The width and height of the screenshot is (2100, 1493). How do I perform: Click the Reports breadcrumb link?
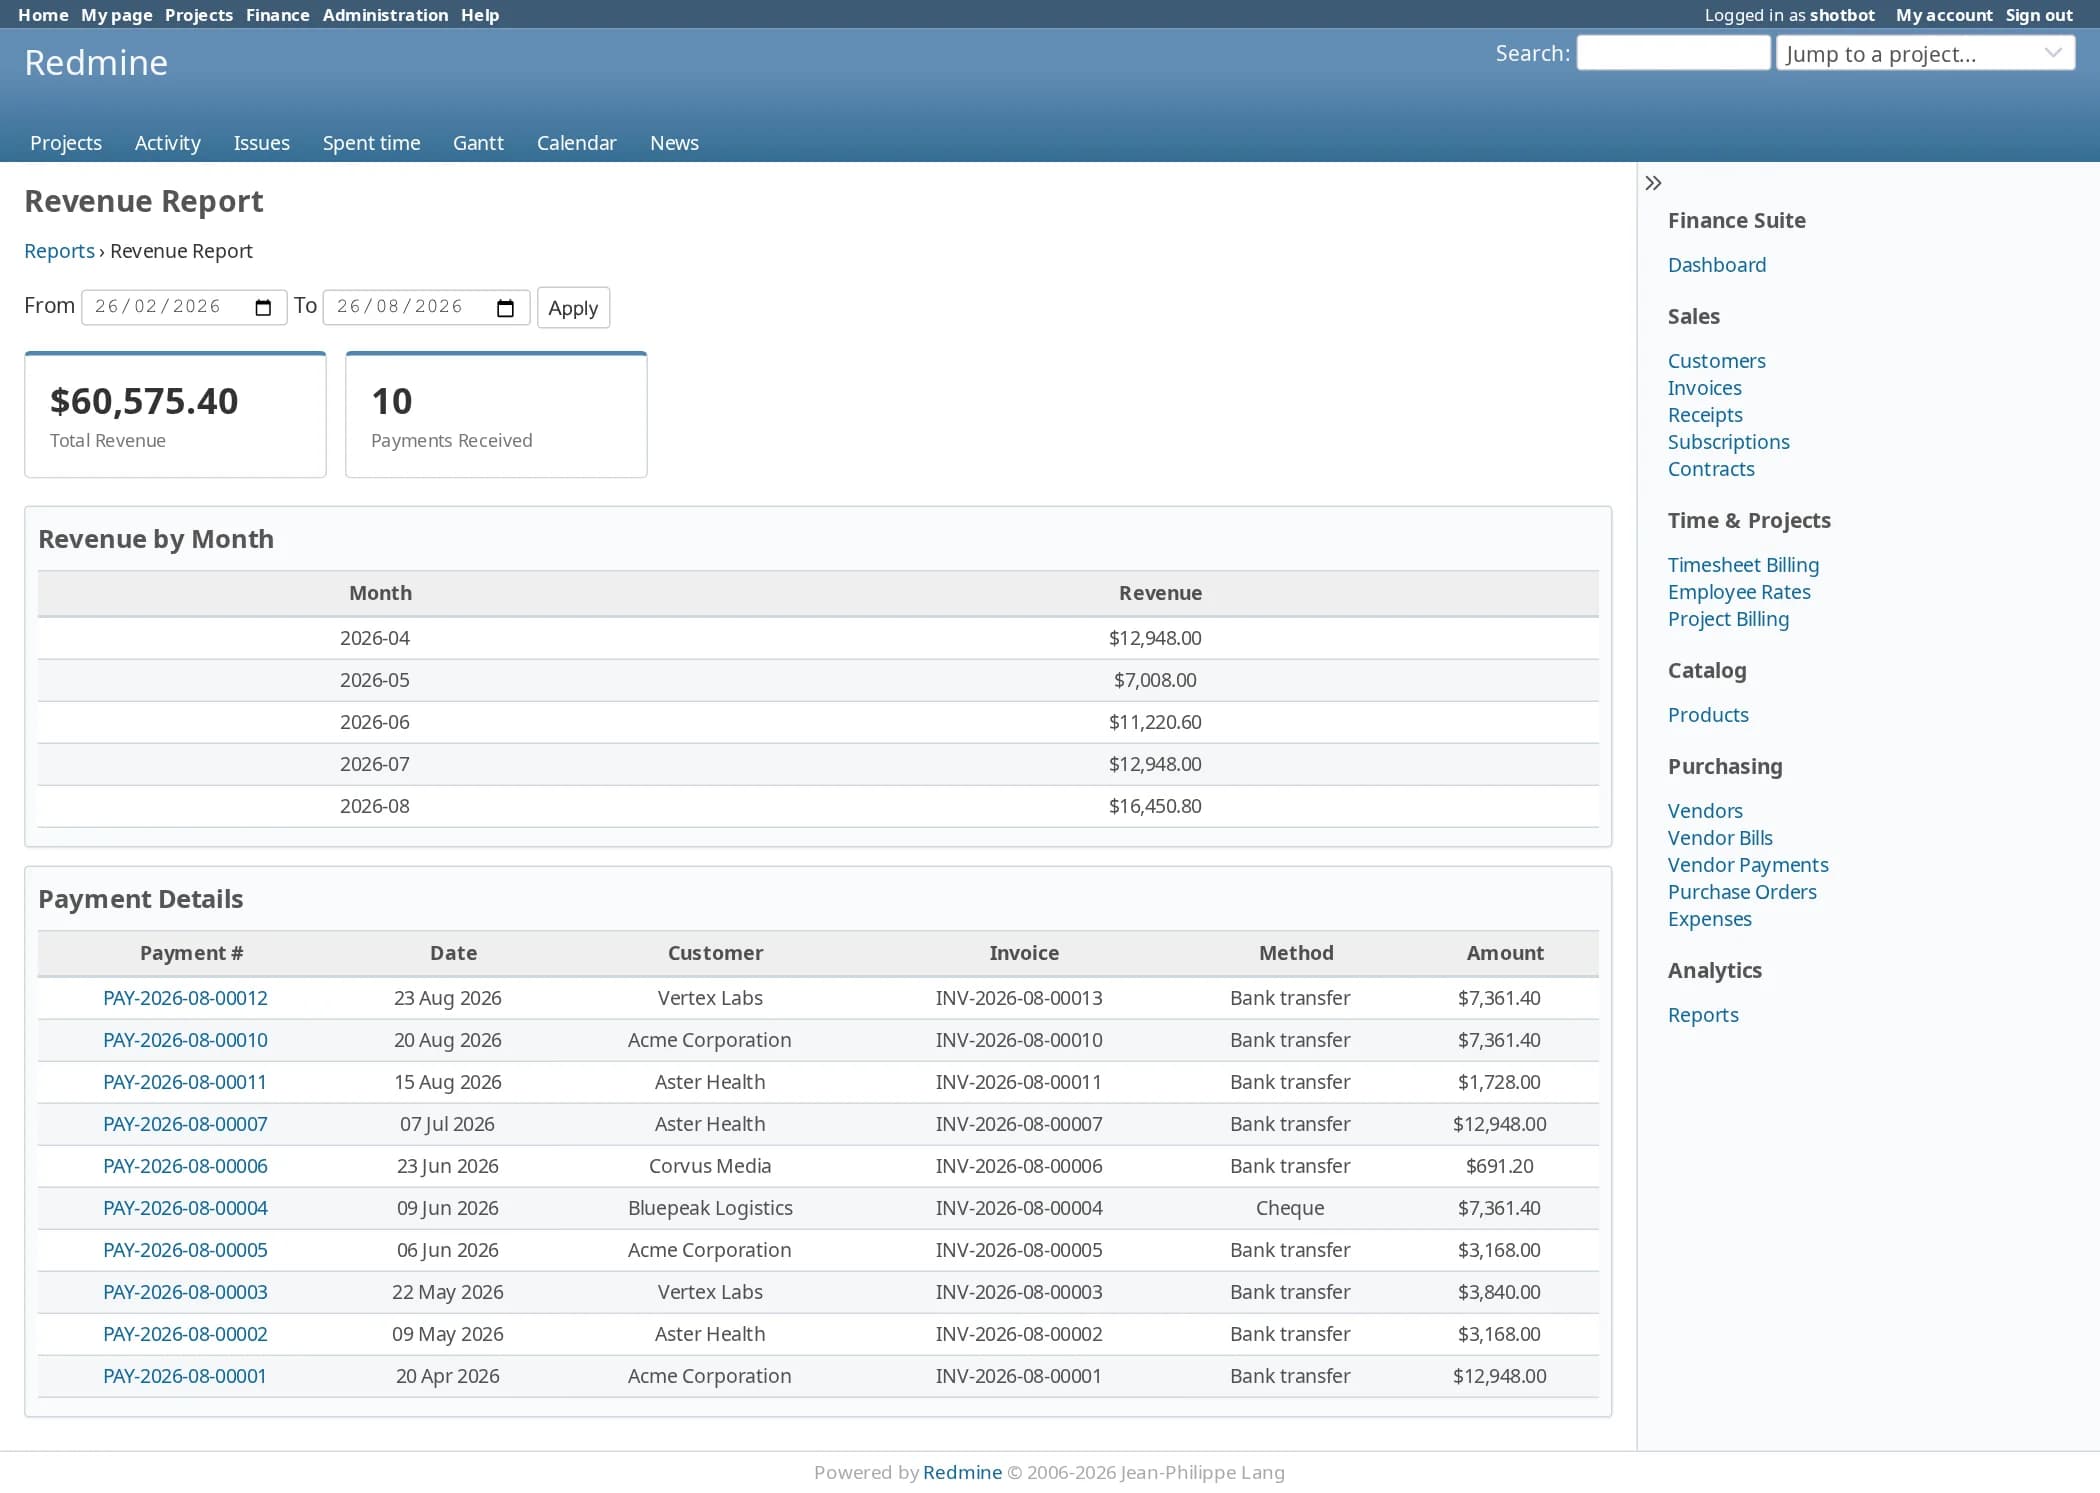pos(59,251)
